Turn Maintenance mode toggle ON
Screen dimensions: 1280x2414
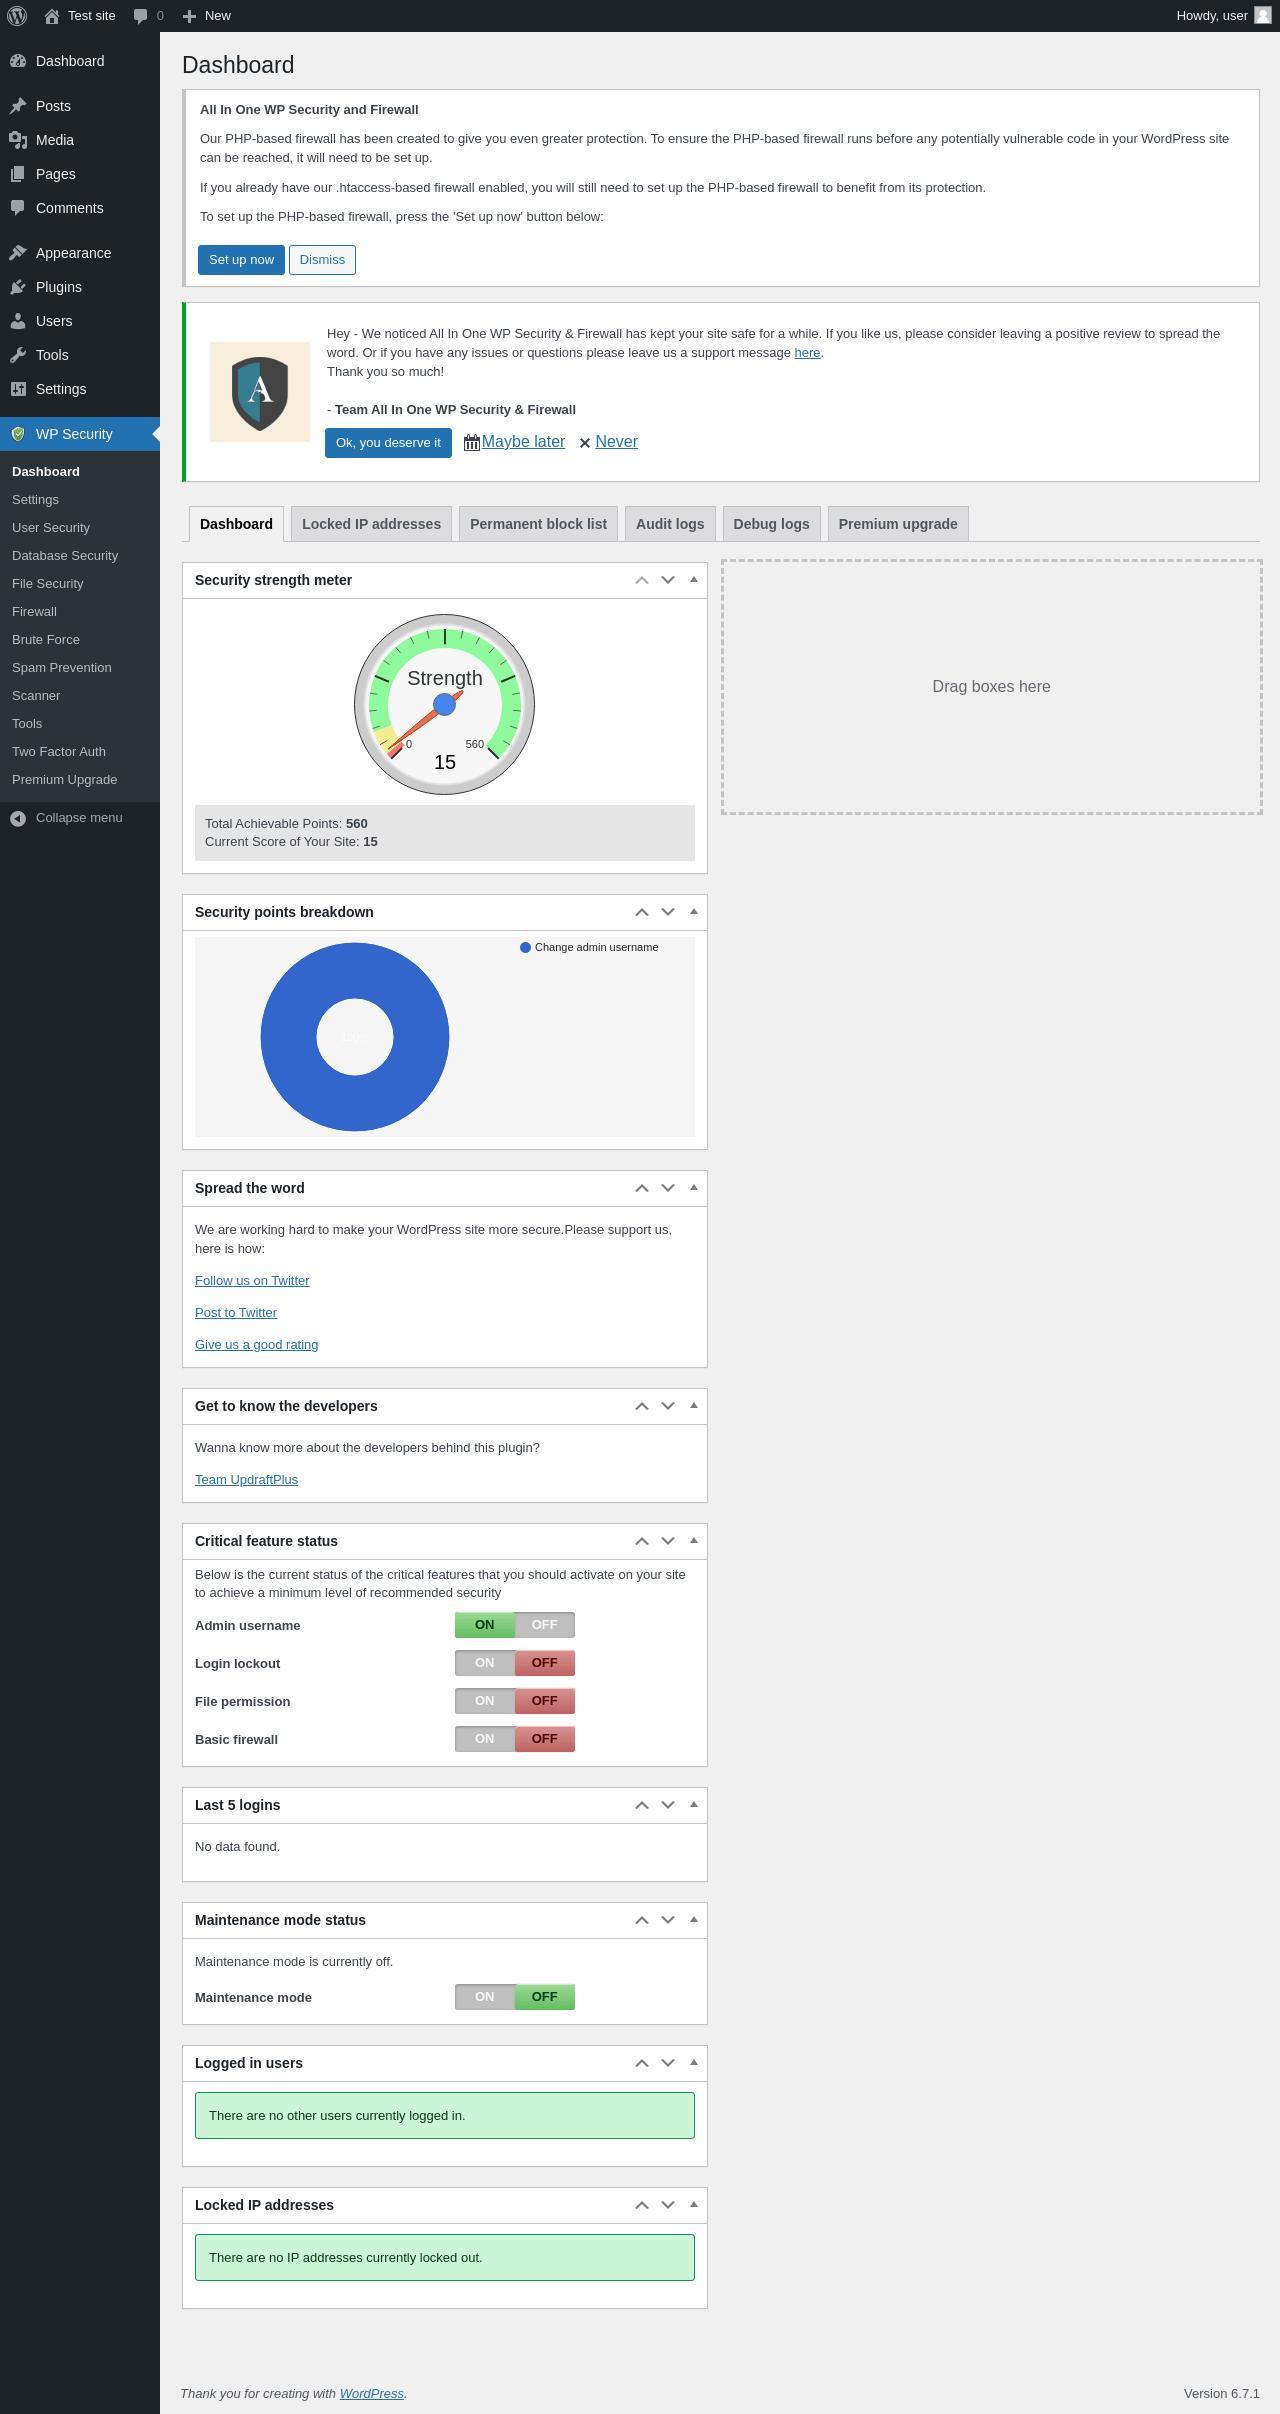pos(485,1997)
